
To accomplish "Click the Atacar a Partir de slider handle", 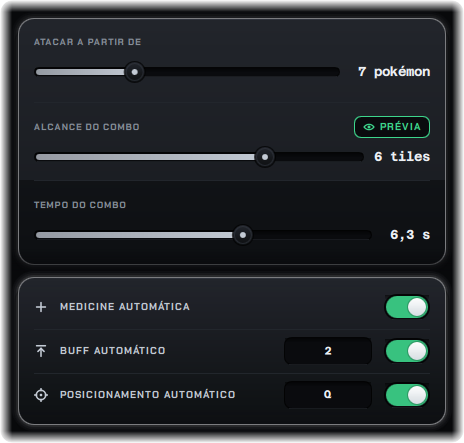I will pos(134,72).
